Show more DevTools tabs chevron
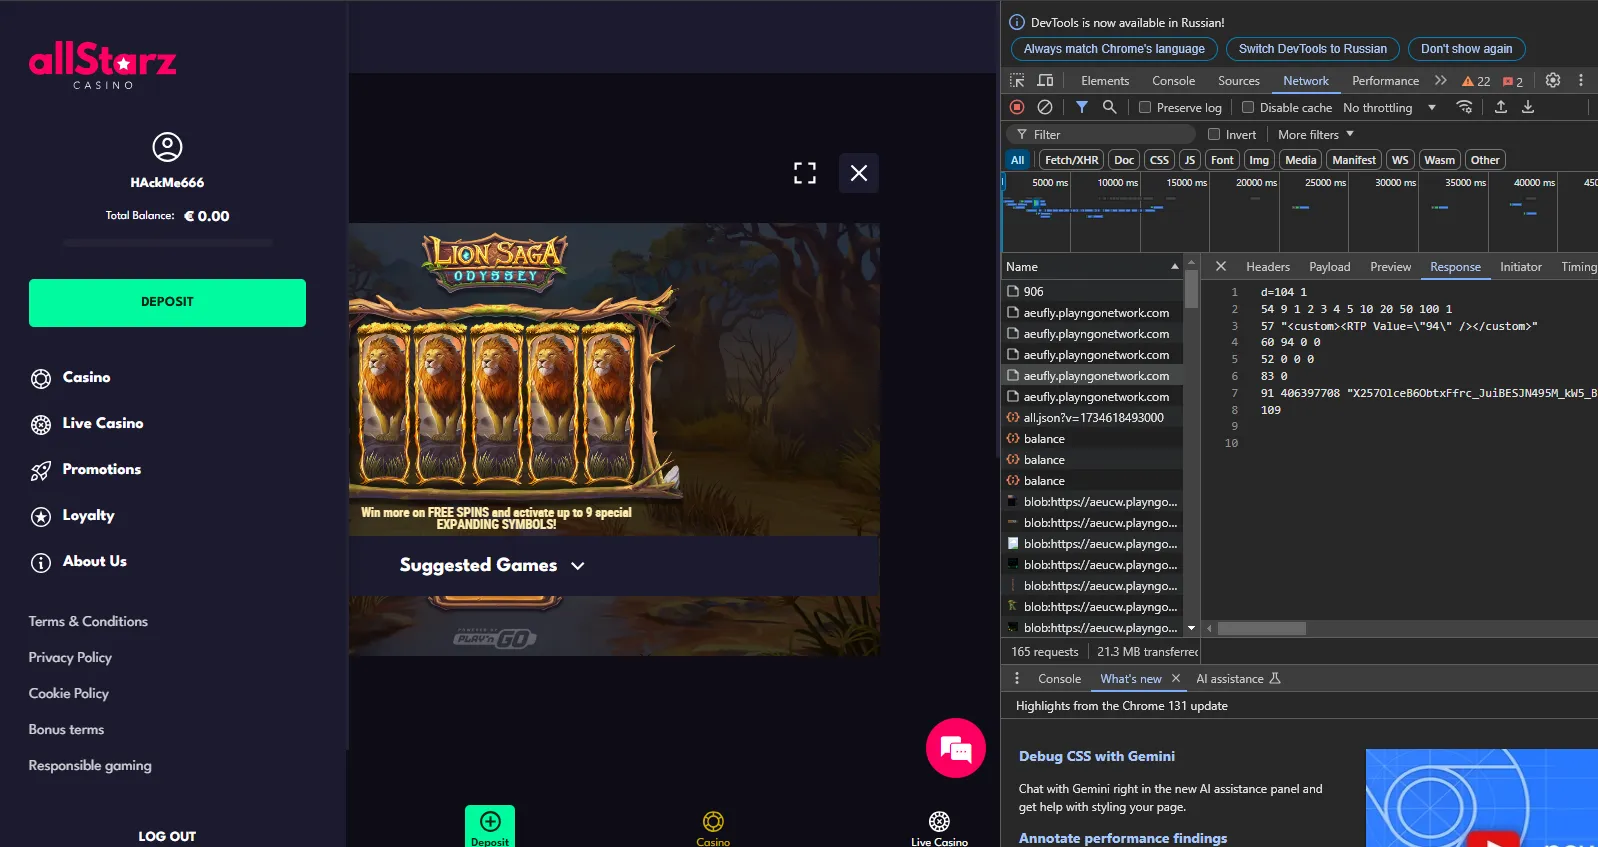1598x847 pixels. point(1440,80)
